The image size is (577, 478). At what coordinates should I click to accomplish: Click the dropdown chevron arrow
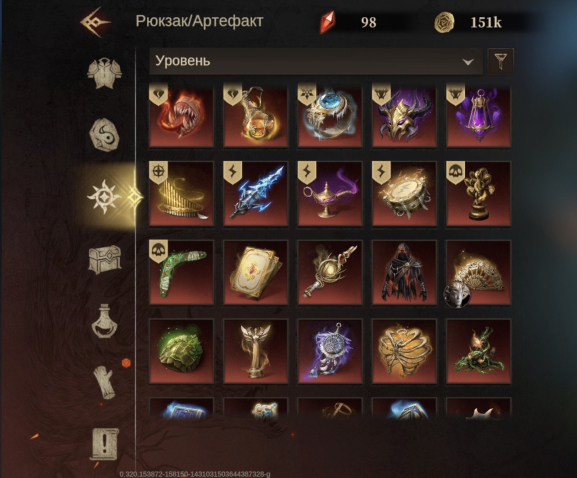click(468, 62)
